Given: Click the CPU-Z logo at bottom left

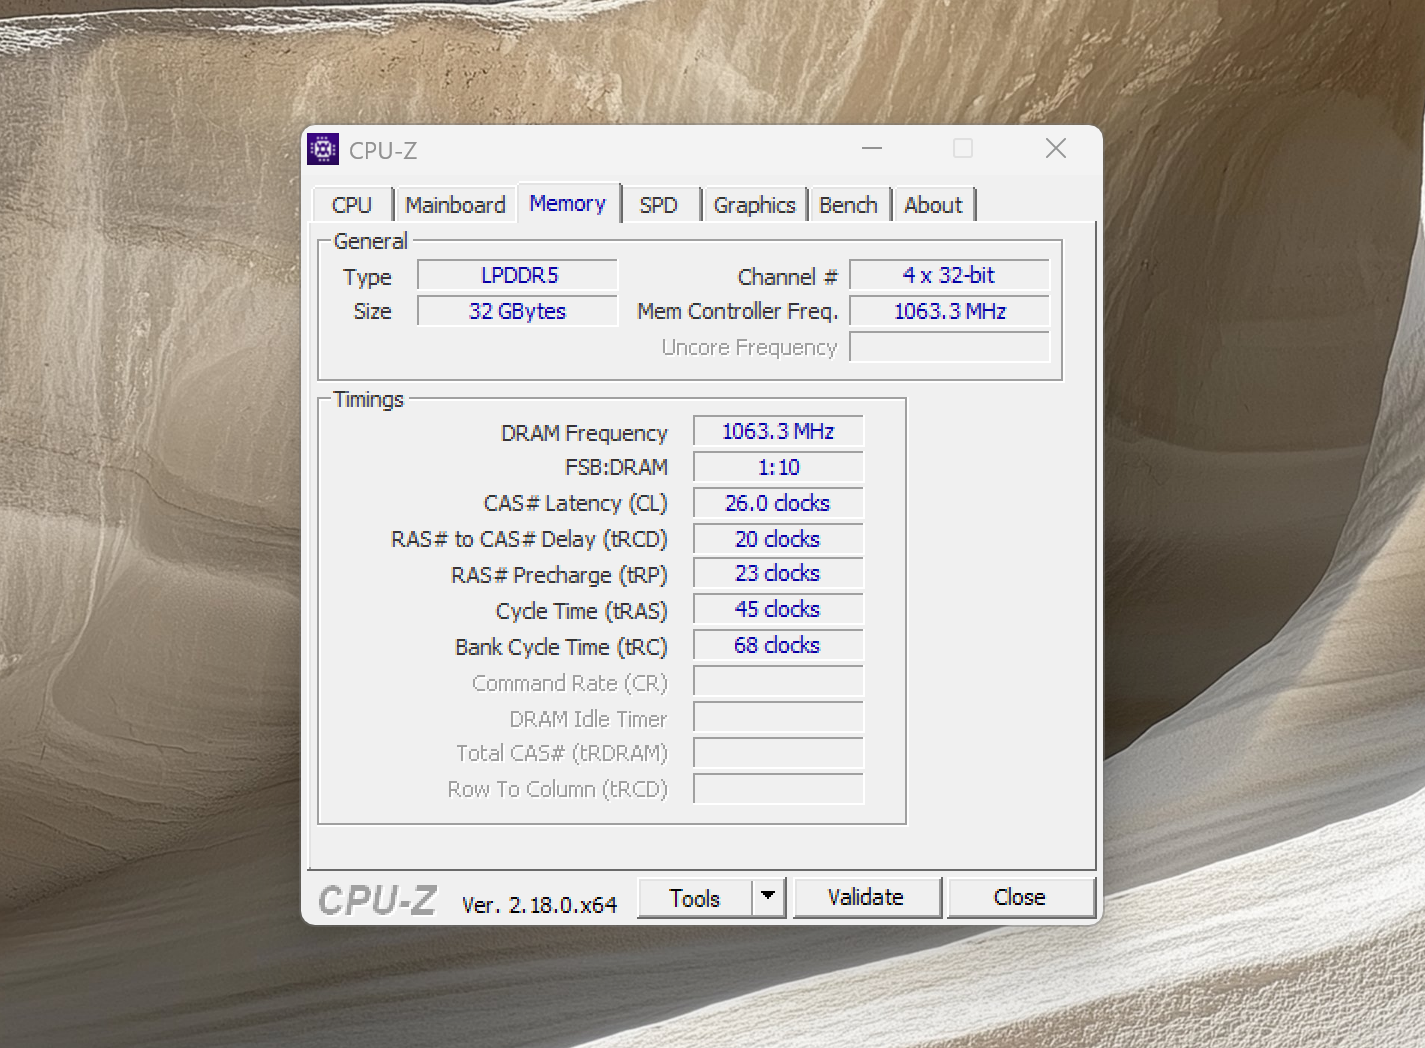Looking at the screenshot, I should click(x=378, y=900).
